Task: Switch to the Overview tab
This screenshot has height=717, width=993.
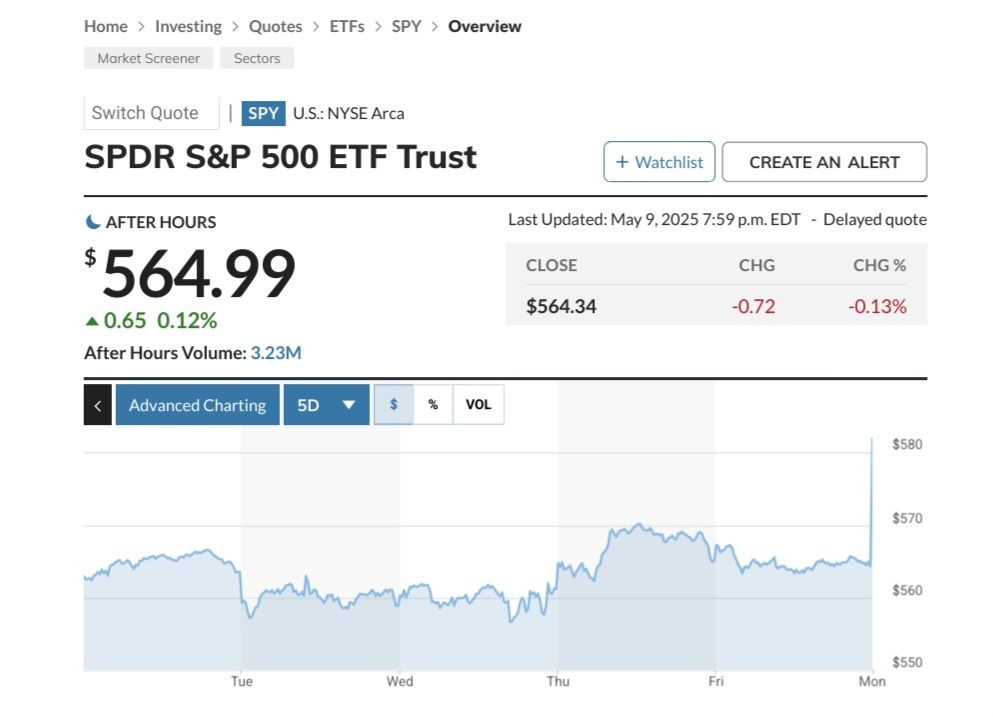Action: tap(485, 26)
